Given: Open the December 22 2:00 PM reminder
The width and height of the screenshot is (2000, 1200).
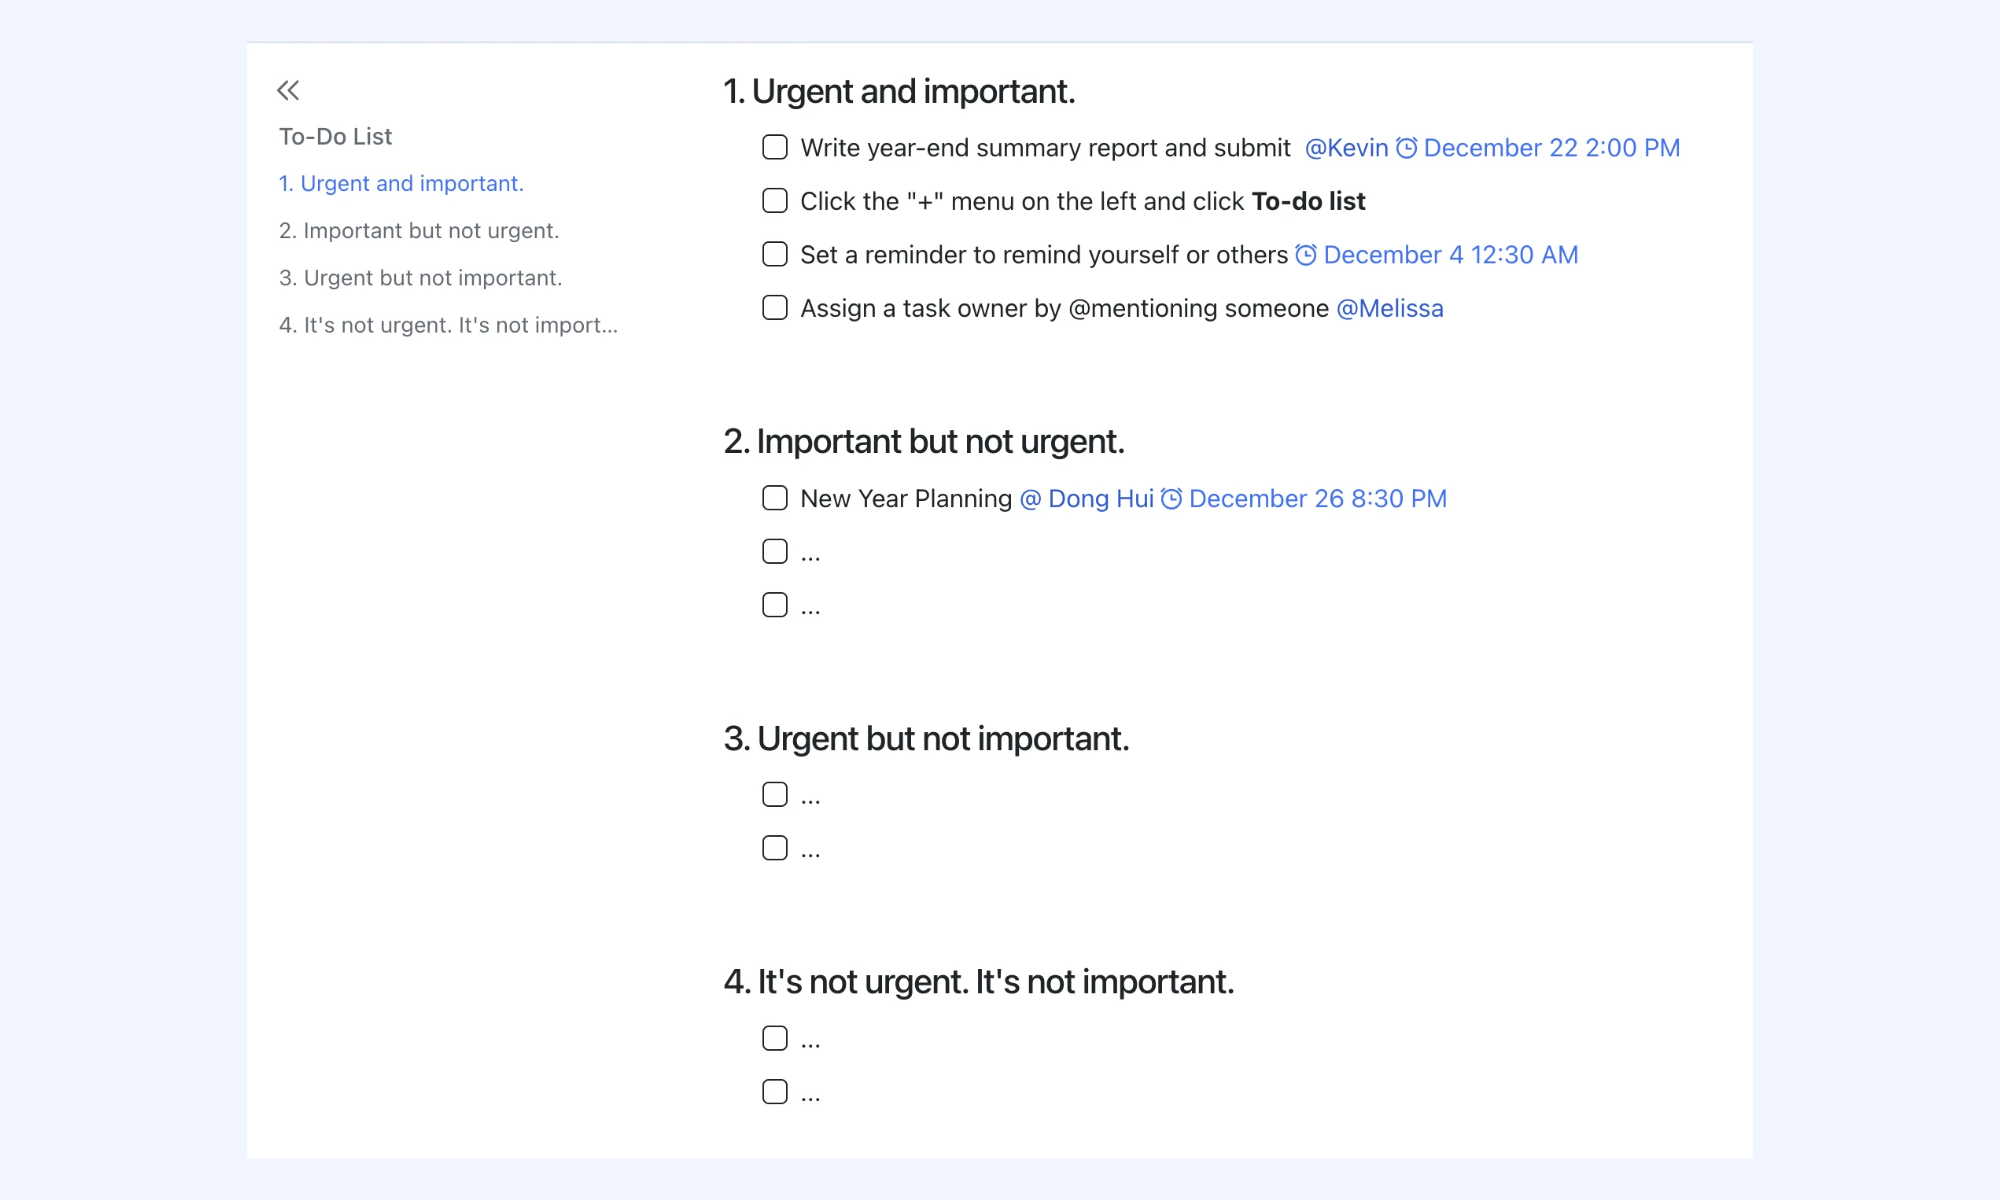Looking at the screenshot, I should 1551,148.
